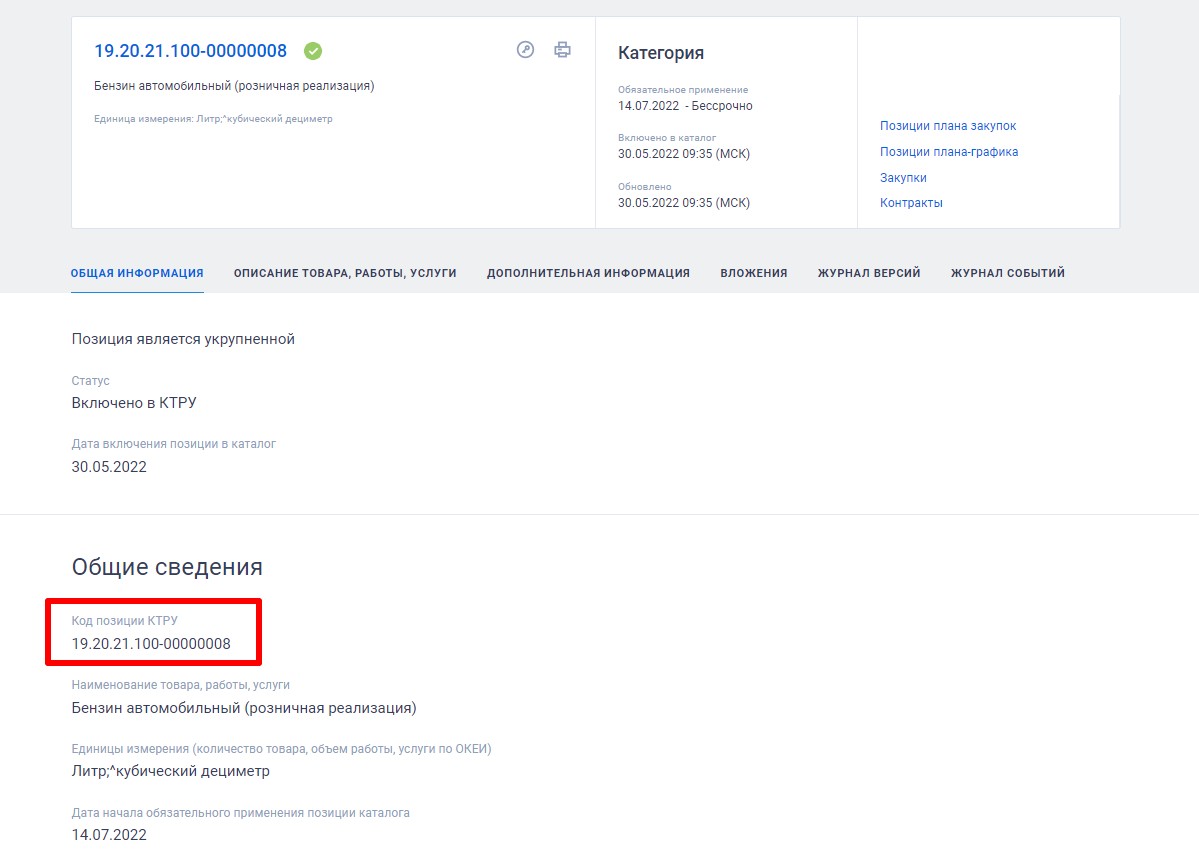The height and width of the screenshot is (852, 1199).
Task: Click the Общие сведения section heading
Action: point(167,567)
